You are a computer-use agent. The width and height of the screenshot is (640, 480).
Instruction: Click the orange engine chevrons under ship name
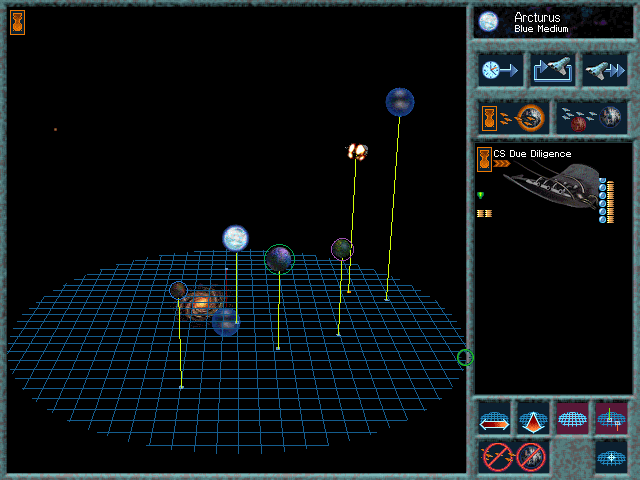point(502,164)
